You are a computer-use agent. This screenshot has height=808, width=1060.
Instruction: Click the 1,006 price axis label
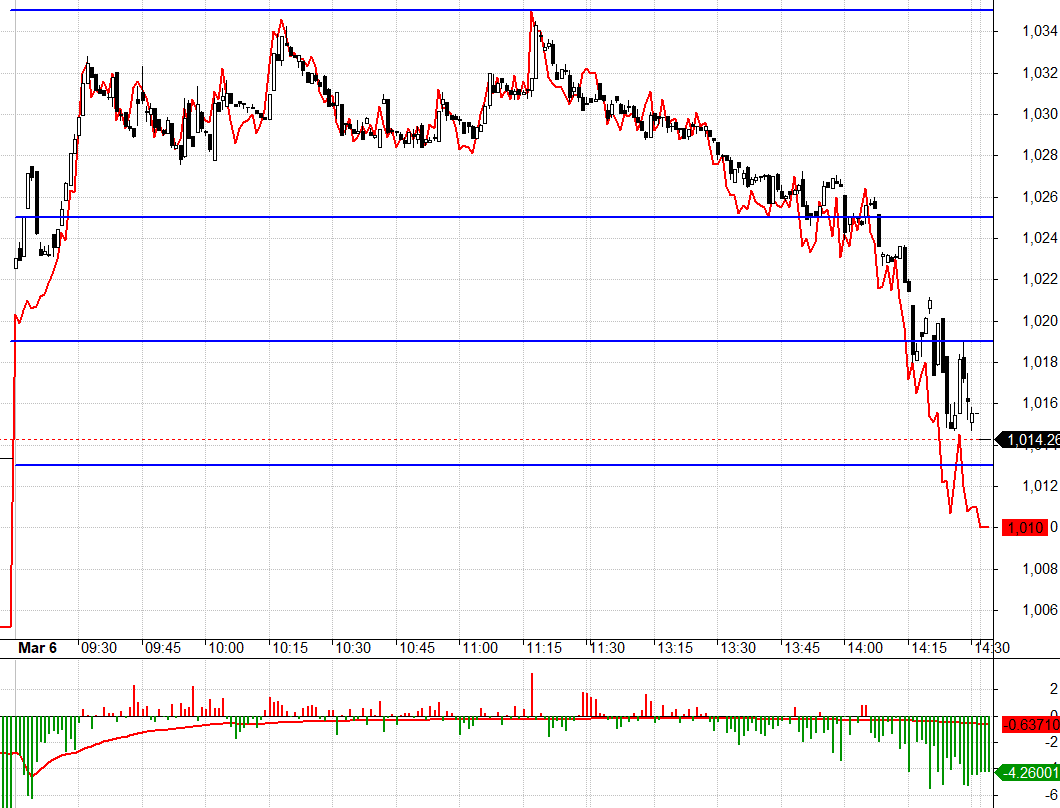point(1040,610)
